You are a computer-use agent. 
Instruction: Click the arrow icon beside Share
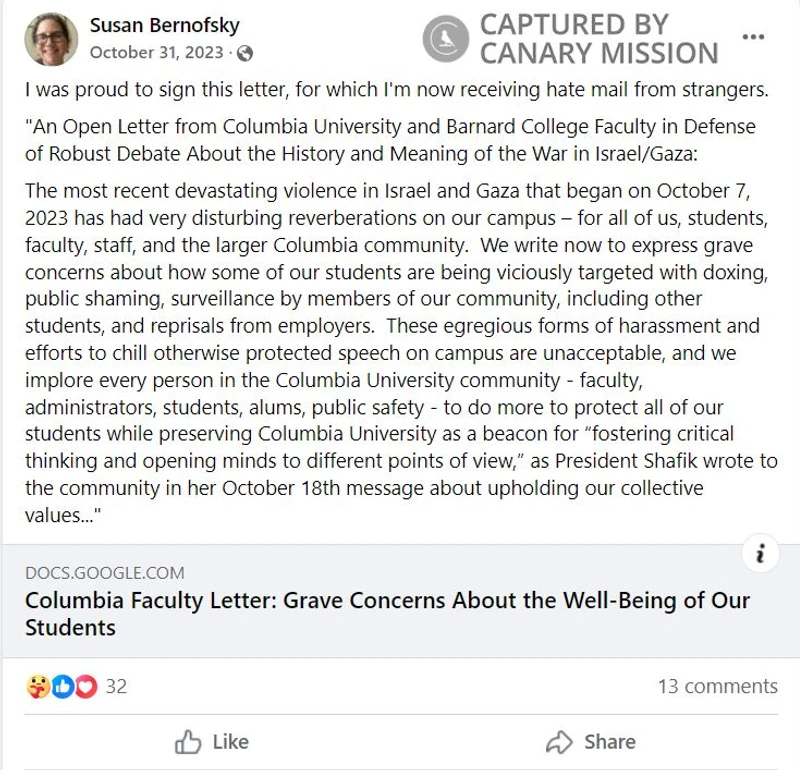[559, 742]
